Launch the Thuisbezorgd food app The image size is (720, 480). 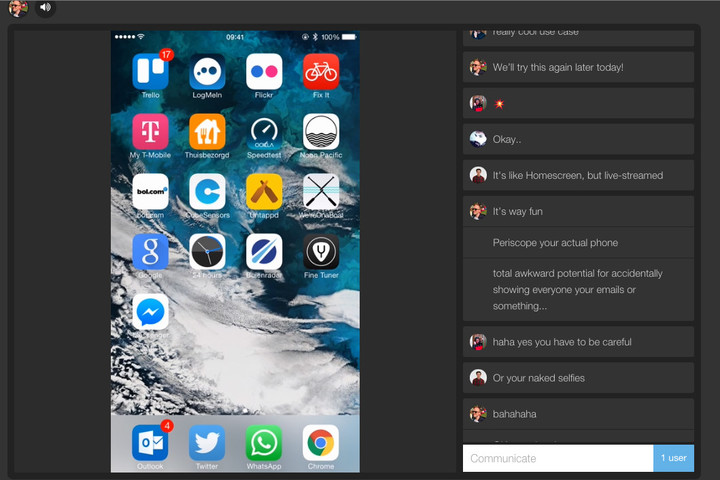(207, 132)
